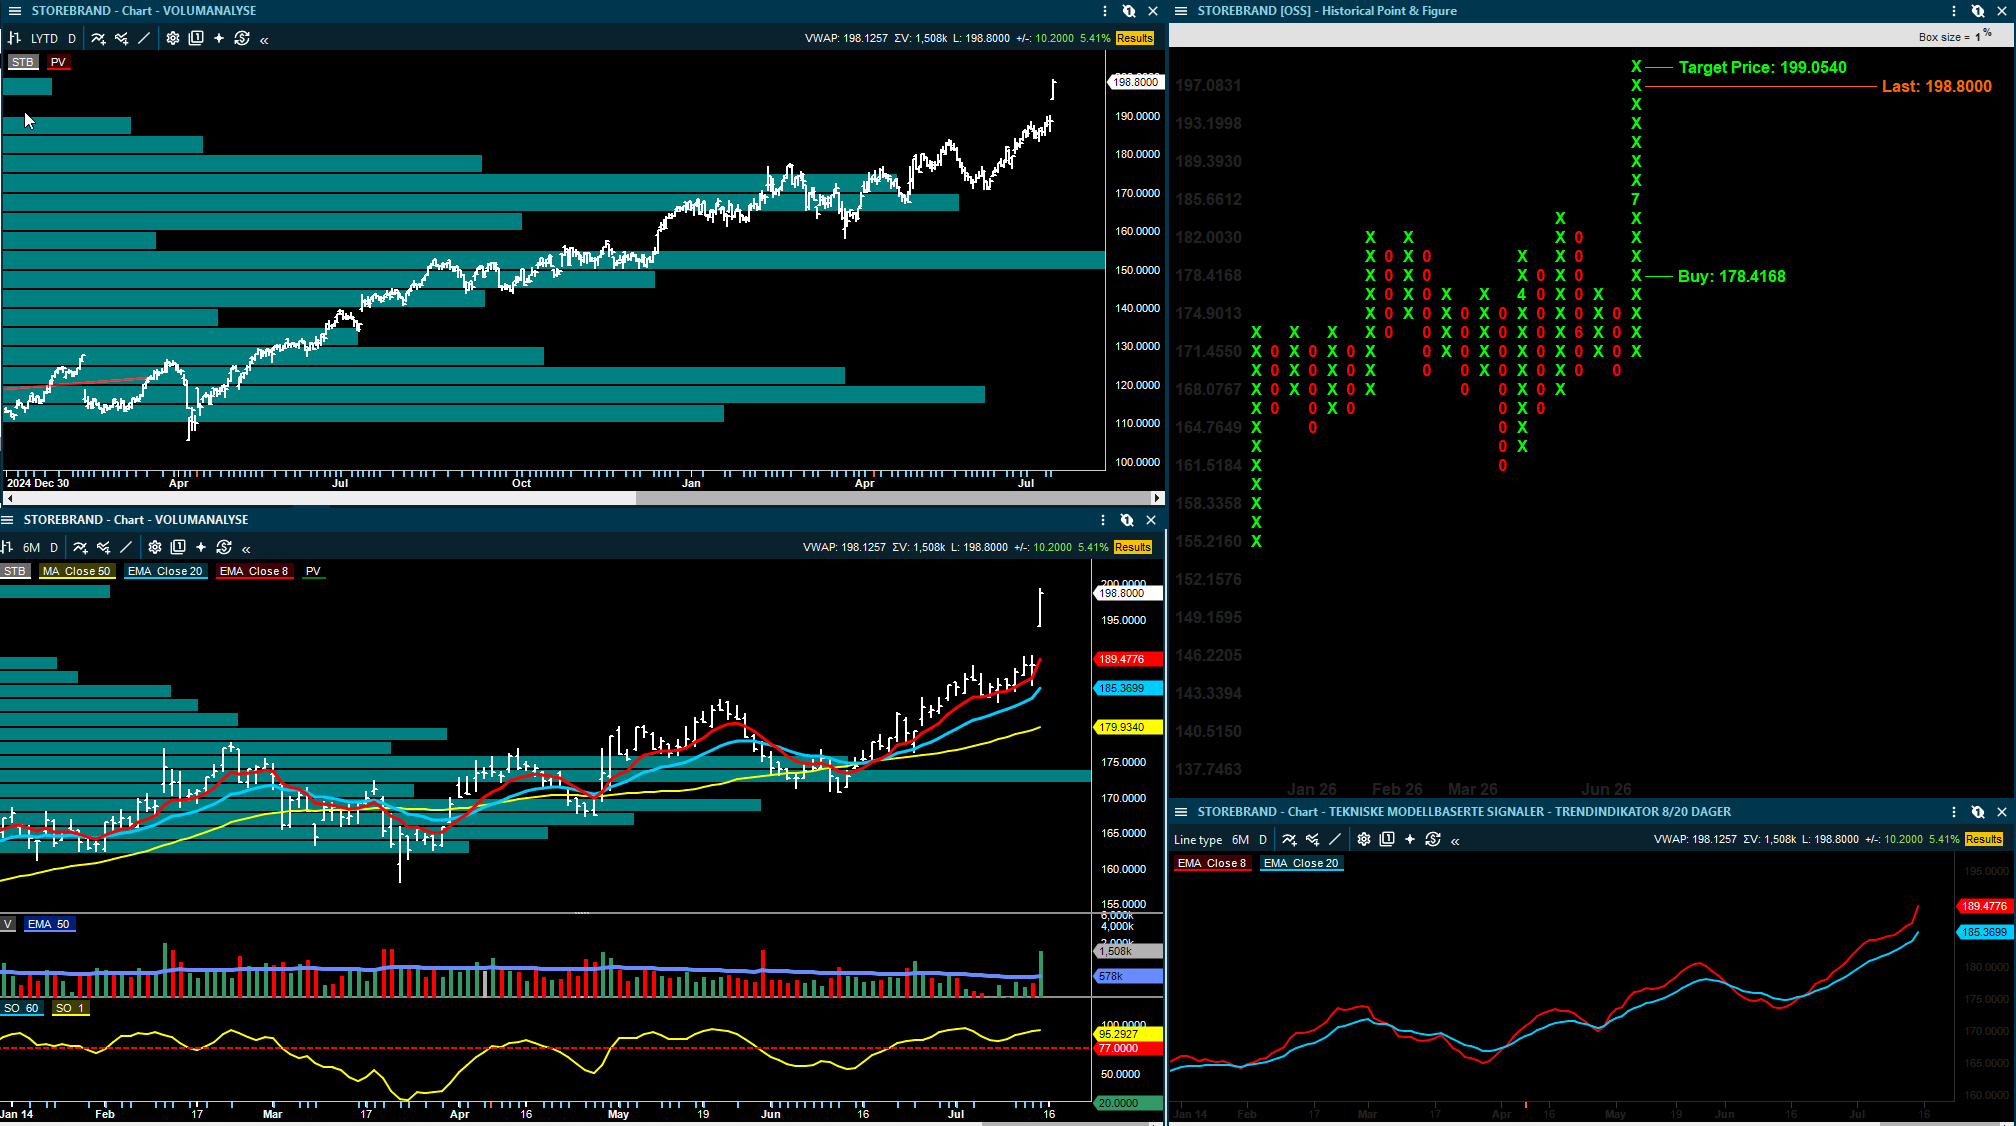The image size is (2016, 1126).
Task: Open hamburger menu of 6M VOLUMANALYSE window
Action: point(7,520)
